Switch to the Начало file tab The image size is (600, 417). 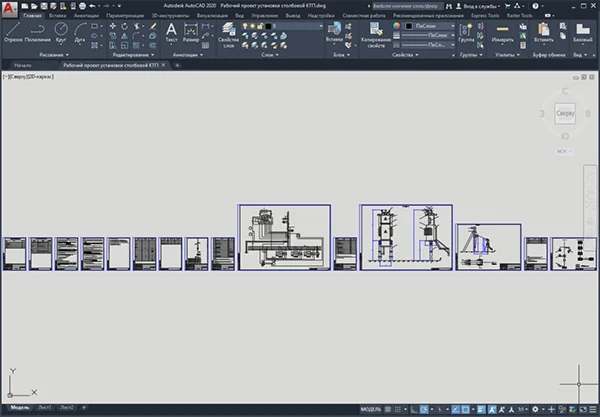(23, 65)
